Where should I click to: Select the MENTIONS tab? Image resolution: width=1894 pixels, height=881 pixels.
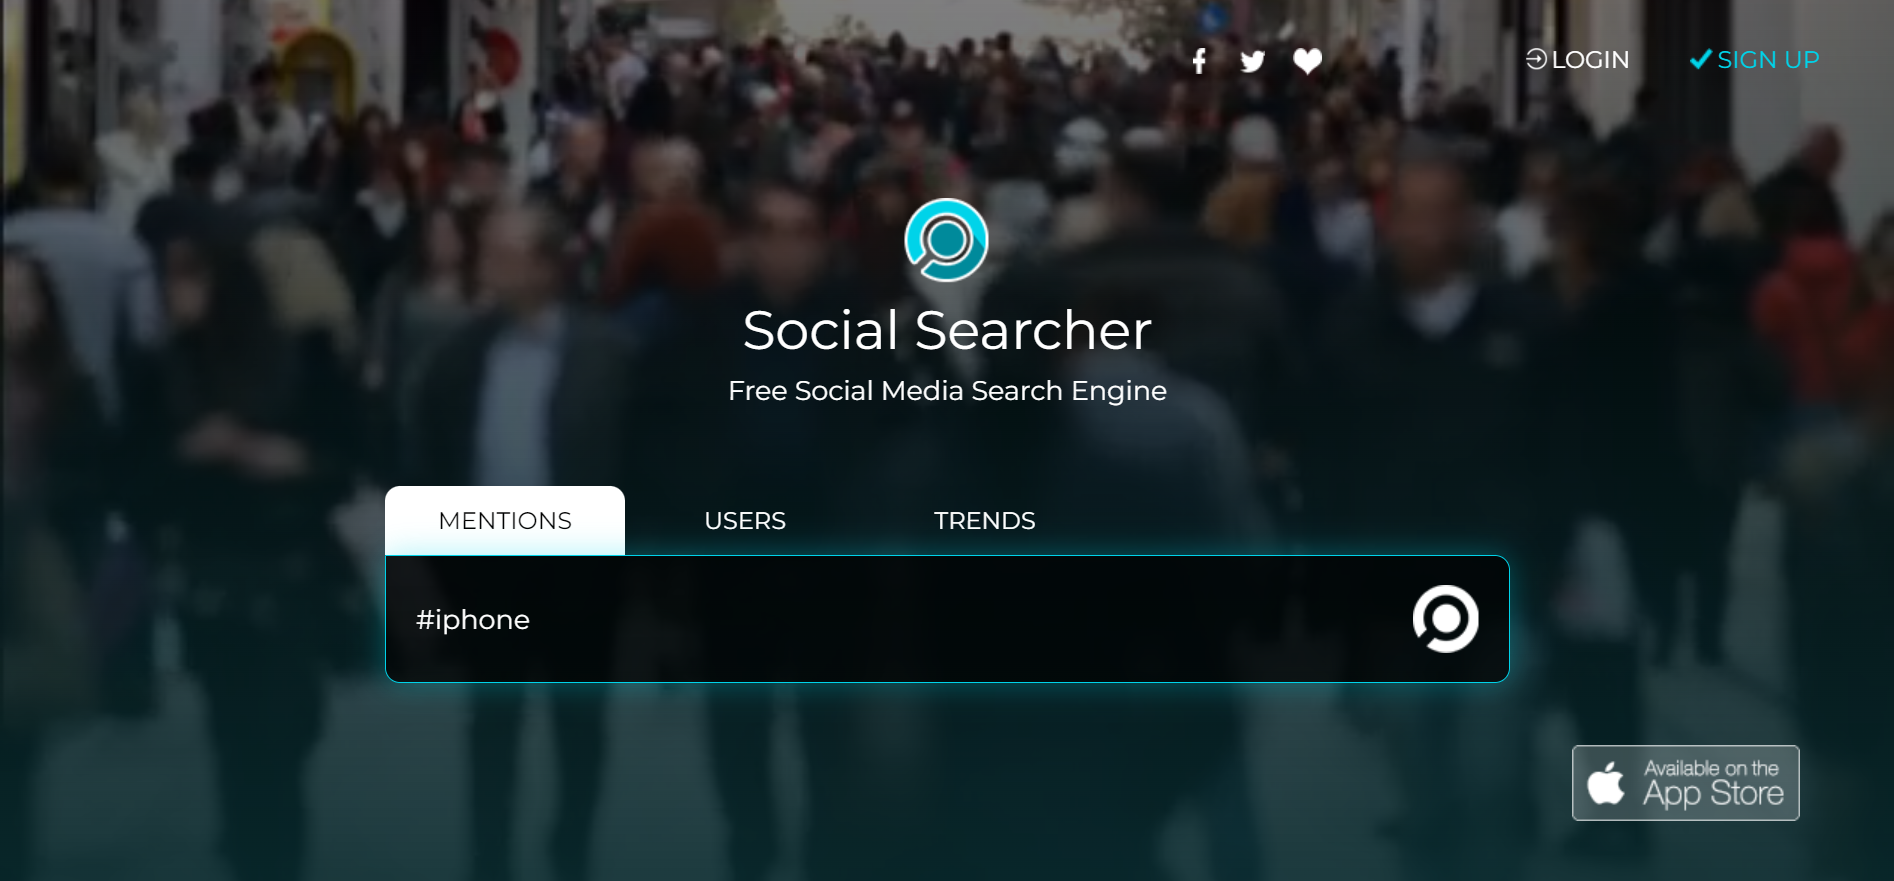[x=505, y=520]
